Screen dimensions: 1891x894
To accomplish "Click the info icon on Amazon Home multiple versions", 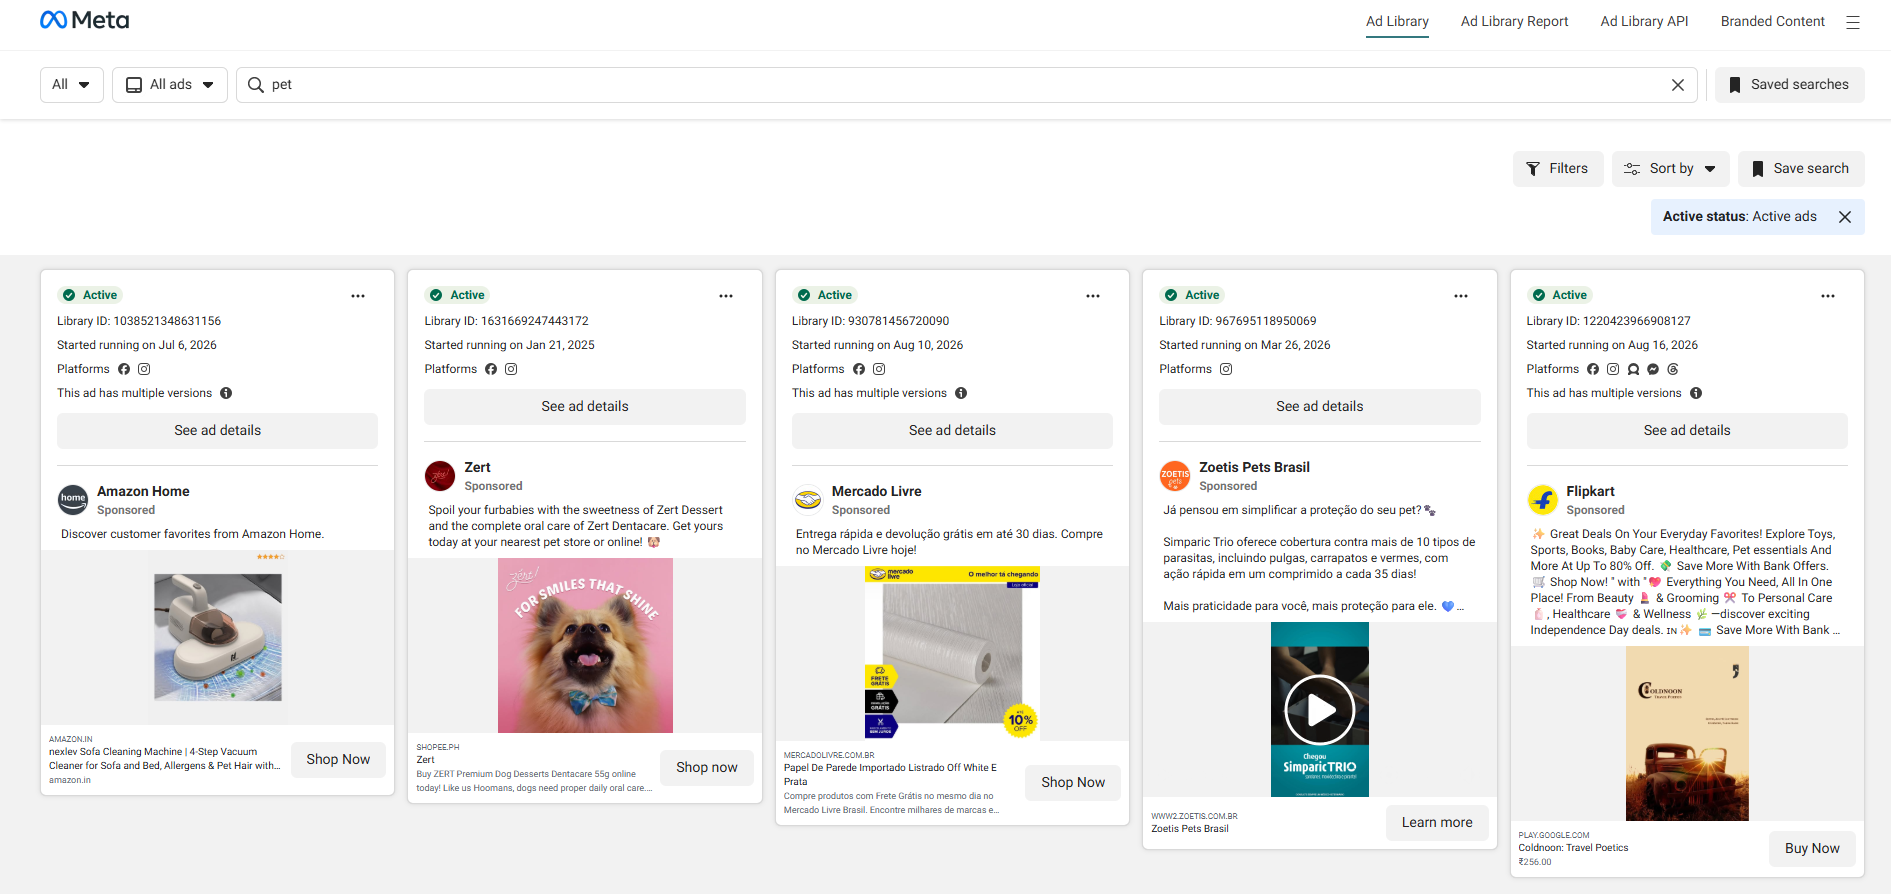I will (226, 393).
